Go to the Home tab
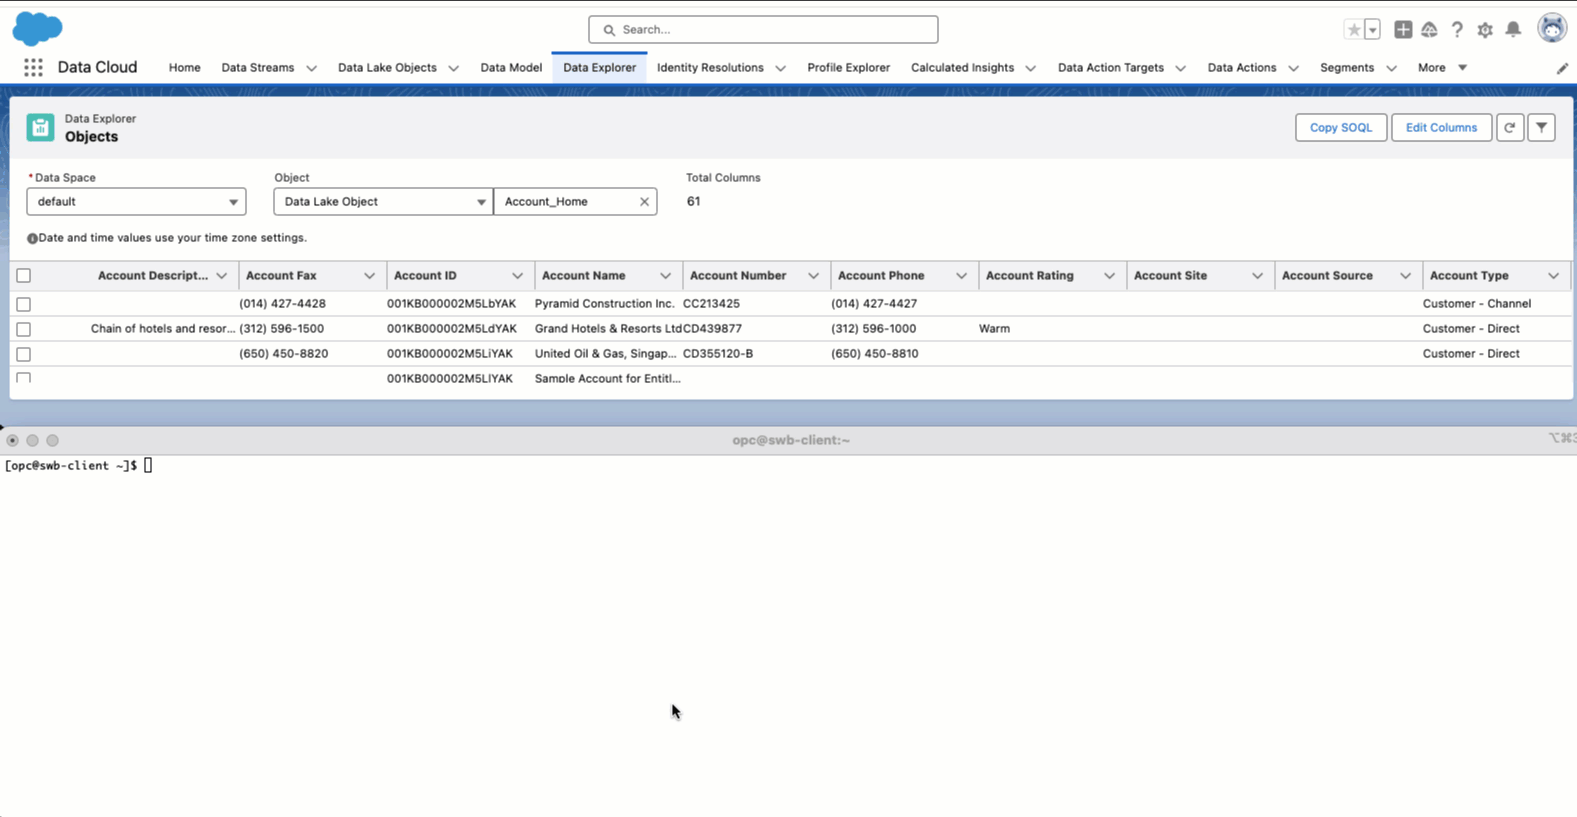The width and height of the screenshot is (1577, 817). click(x=184, y=68)
